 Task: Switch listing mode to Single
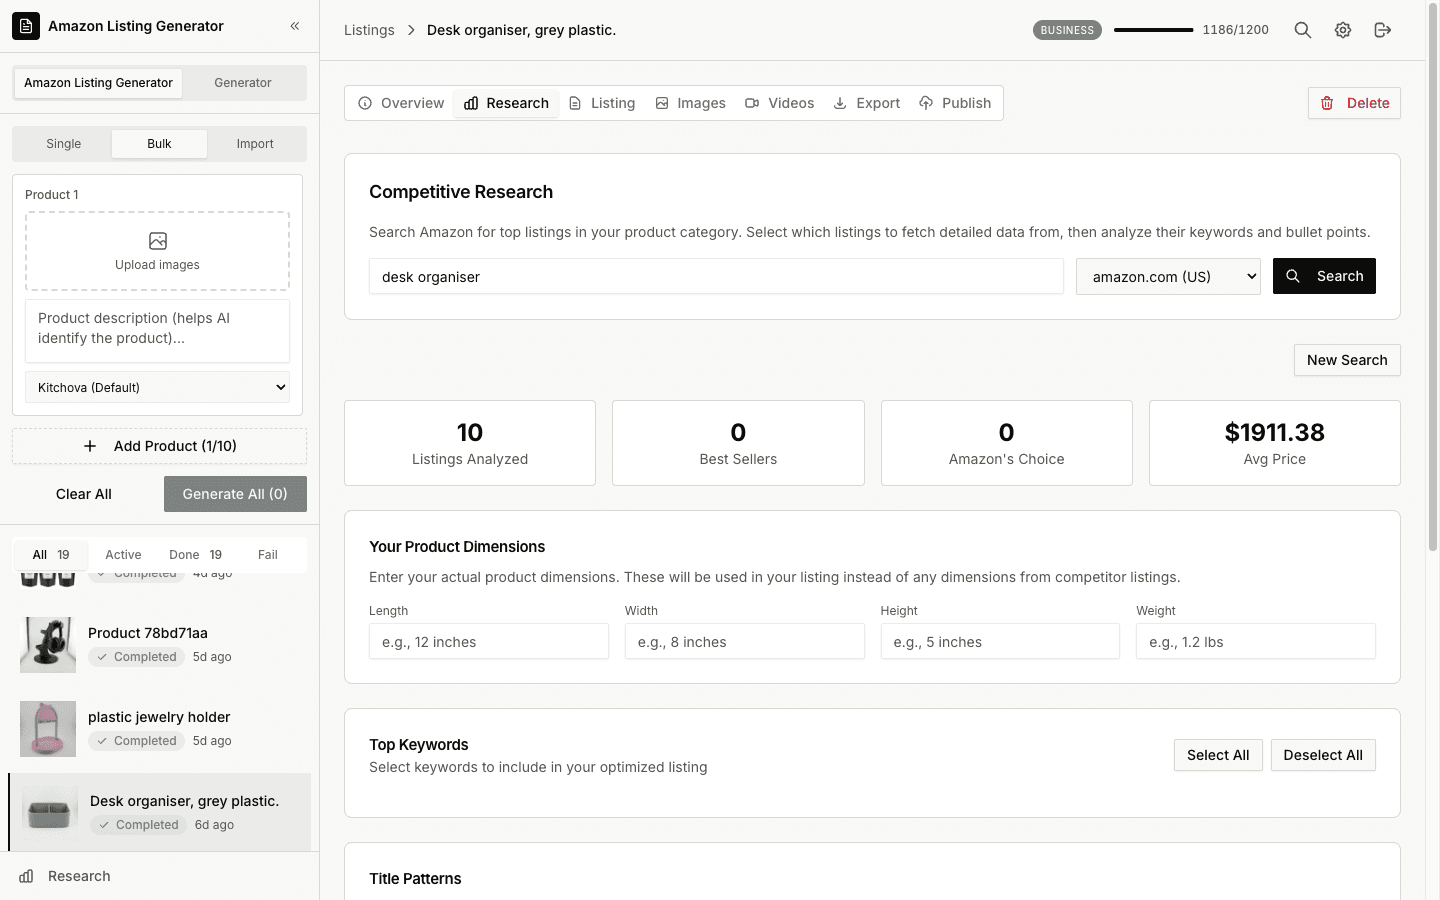pos(63,143)
